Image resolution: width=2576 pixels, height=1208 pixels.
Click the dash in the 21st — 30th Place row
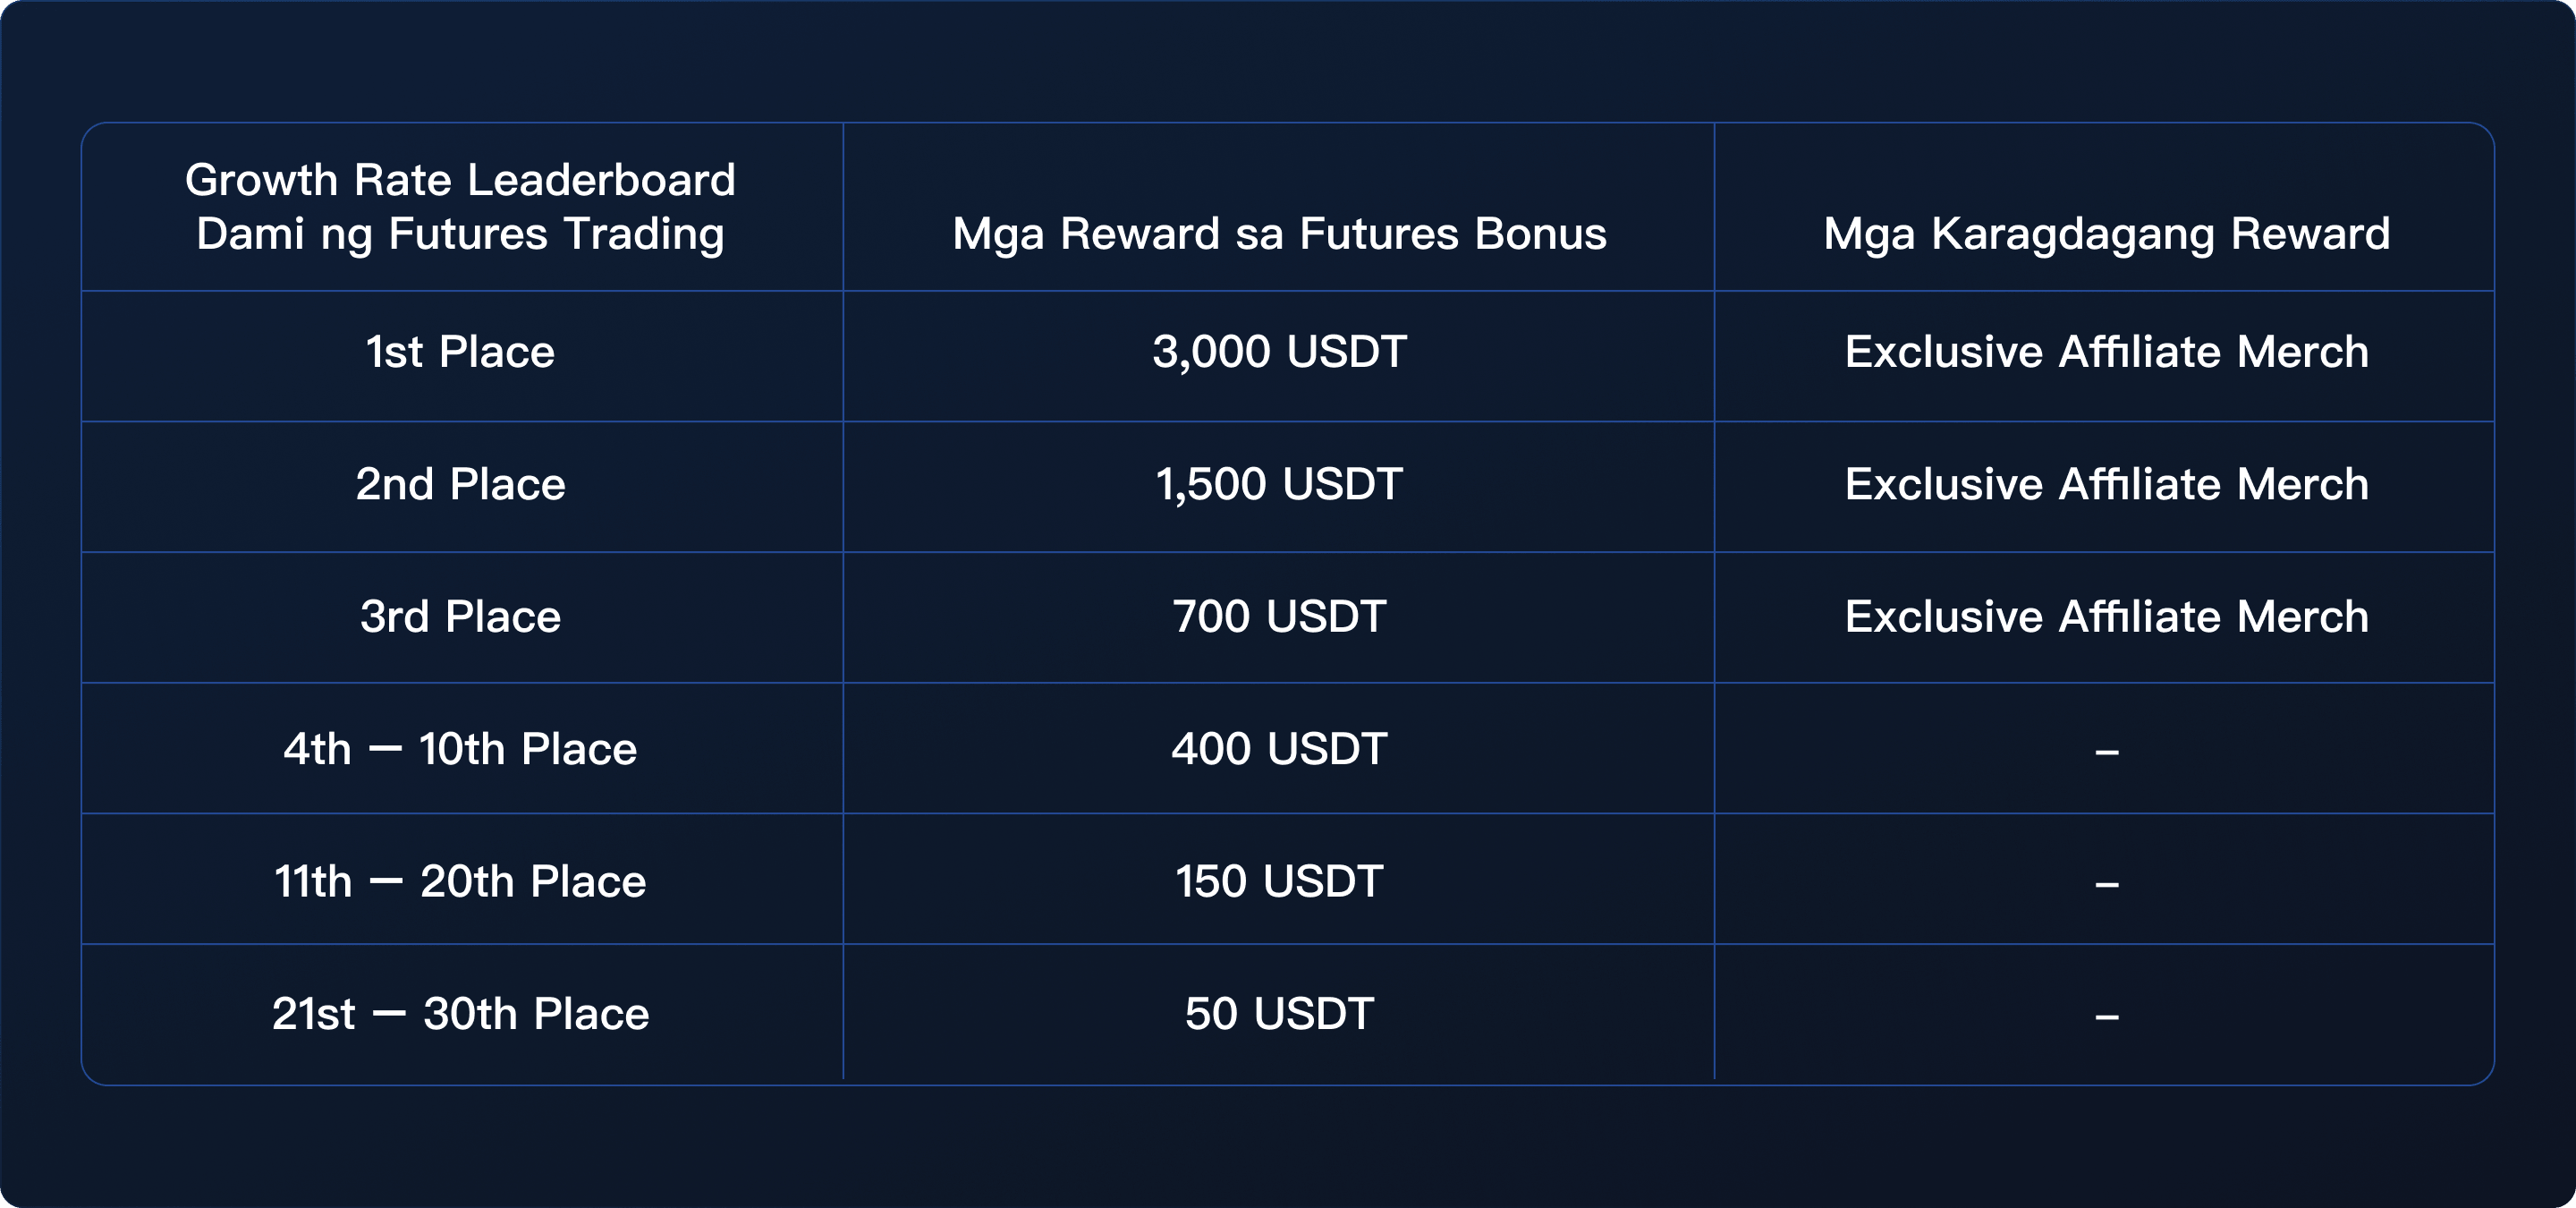coord(2106,1017)
